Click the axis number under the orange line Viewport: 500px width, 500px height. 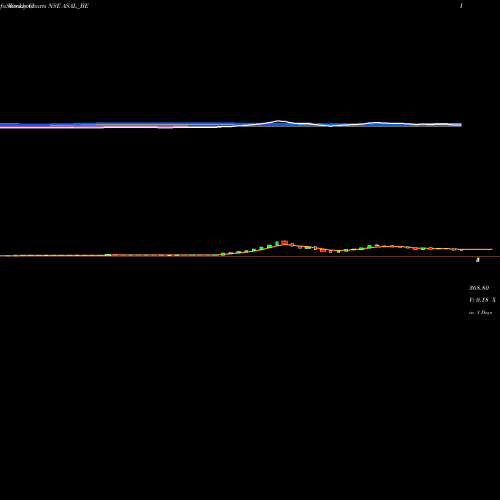pos(478,260)
